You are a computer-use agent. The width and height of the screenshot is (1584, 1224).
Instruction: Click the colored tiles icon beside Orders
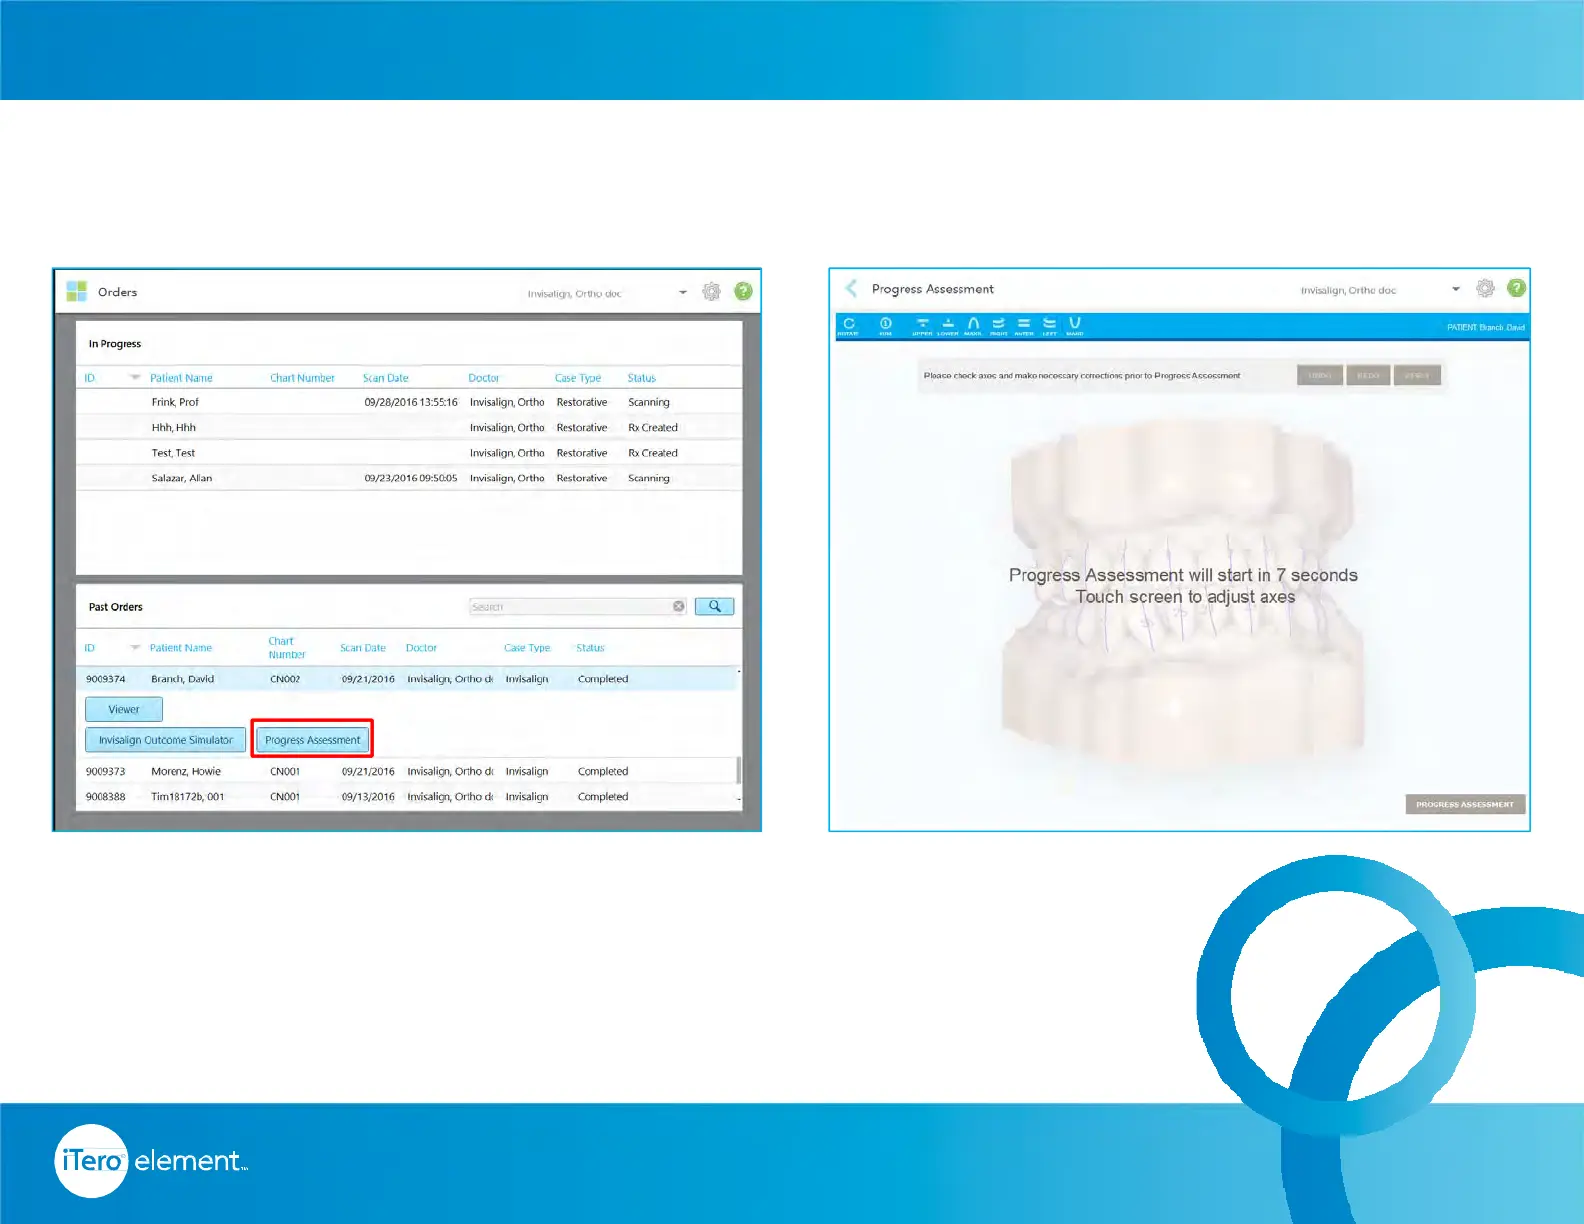click(x=76, y=291)
